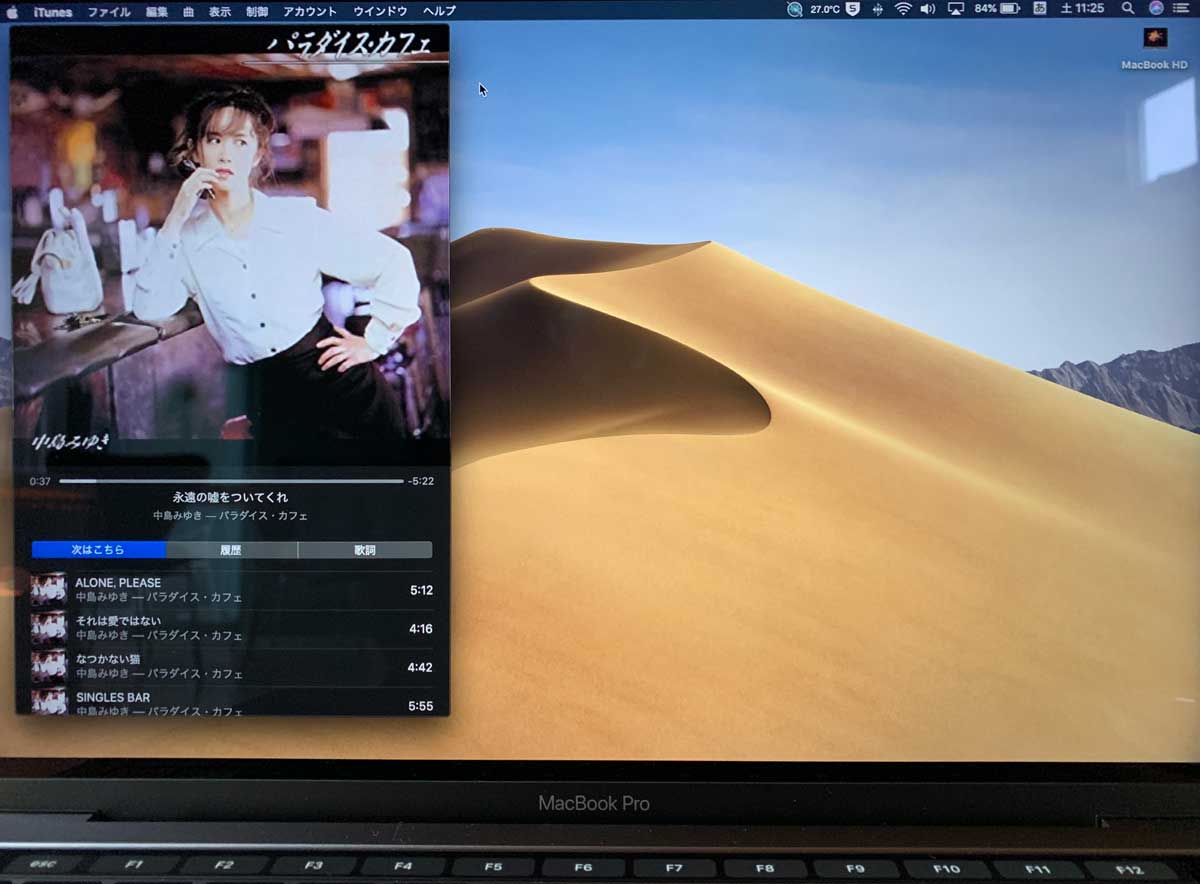Click the 27.0°C temperature status item
Screen dimensions: 1200x884
pyautogui.click(x=825, y=9)
